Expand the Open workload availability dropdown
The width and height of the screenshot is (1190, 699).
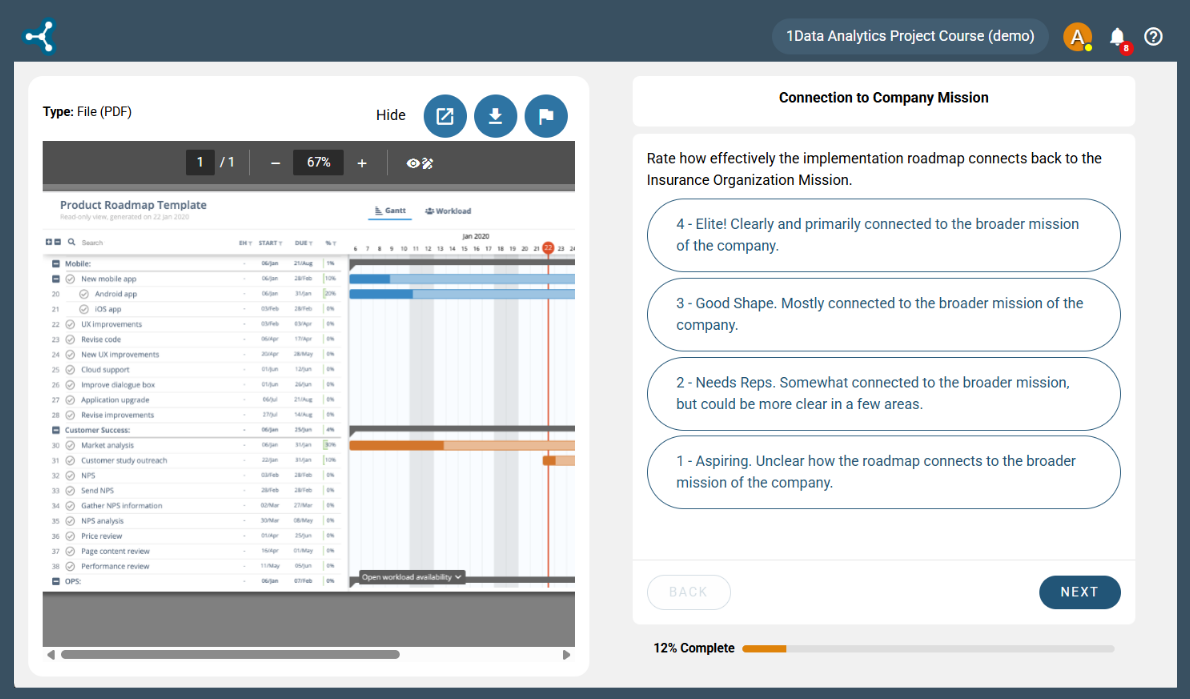412,577
